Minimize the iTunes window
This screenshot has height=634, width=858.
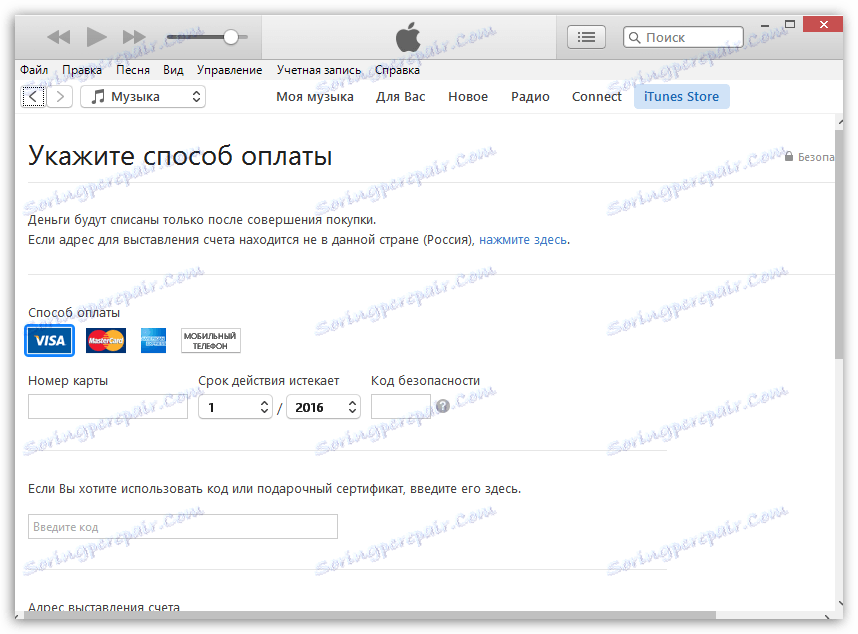(765, 26)
